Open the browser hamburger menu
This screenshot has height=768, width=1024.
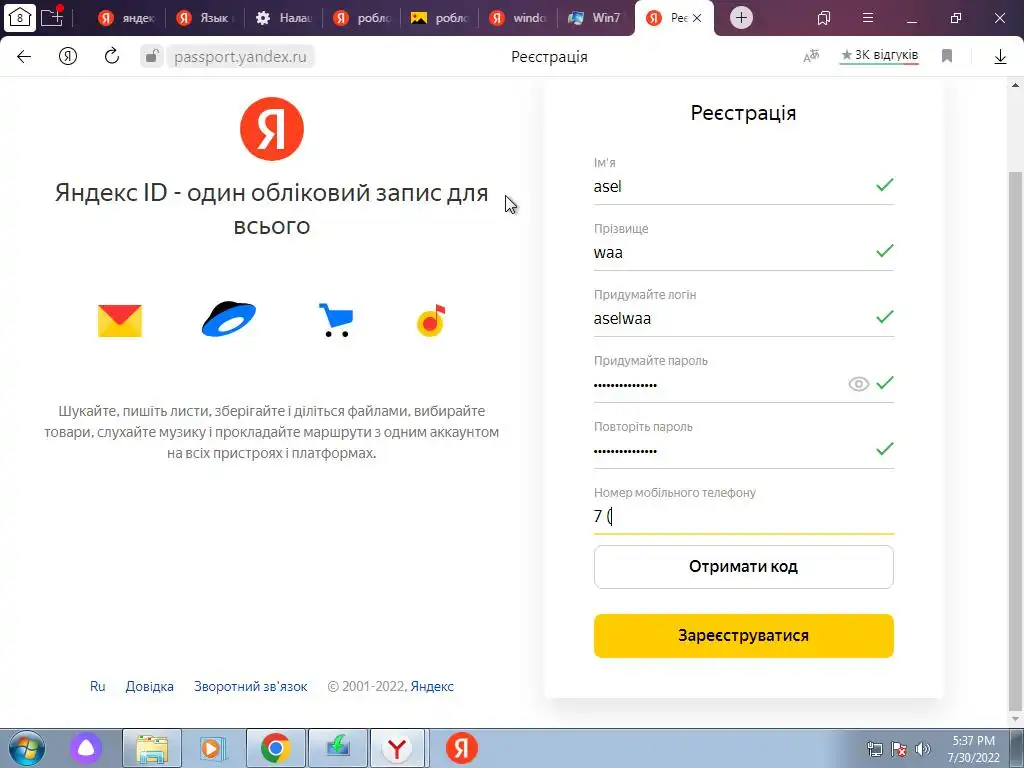tap(868, 18)
